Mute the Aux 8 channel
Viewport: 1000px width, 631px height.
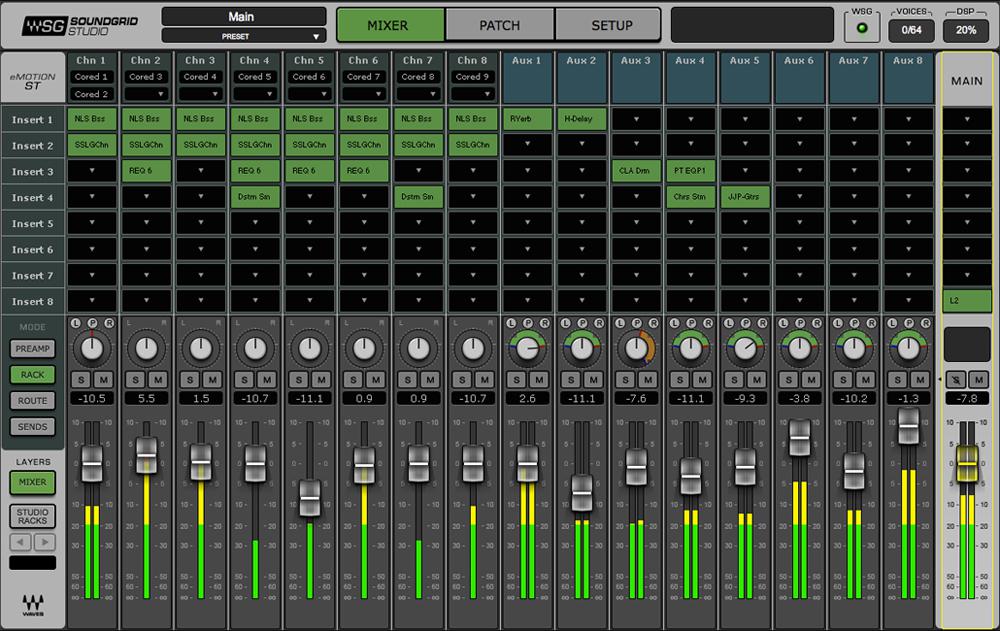point(920,379)
